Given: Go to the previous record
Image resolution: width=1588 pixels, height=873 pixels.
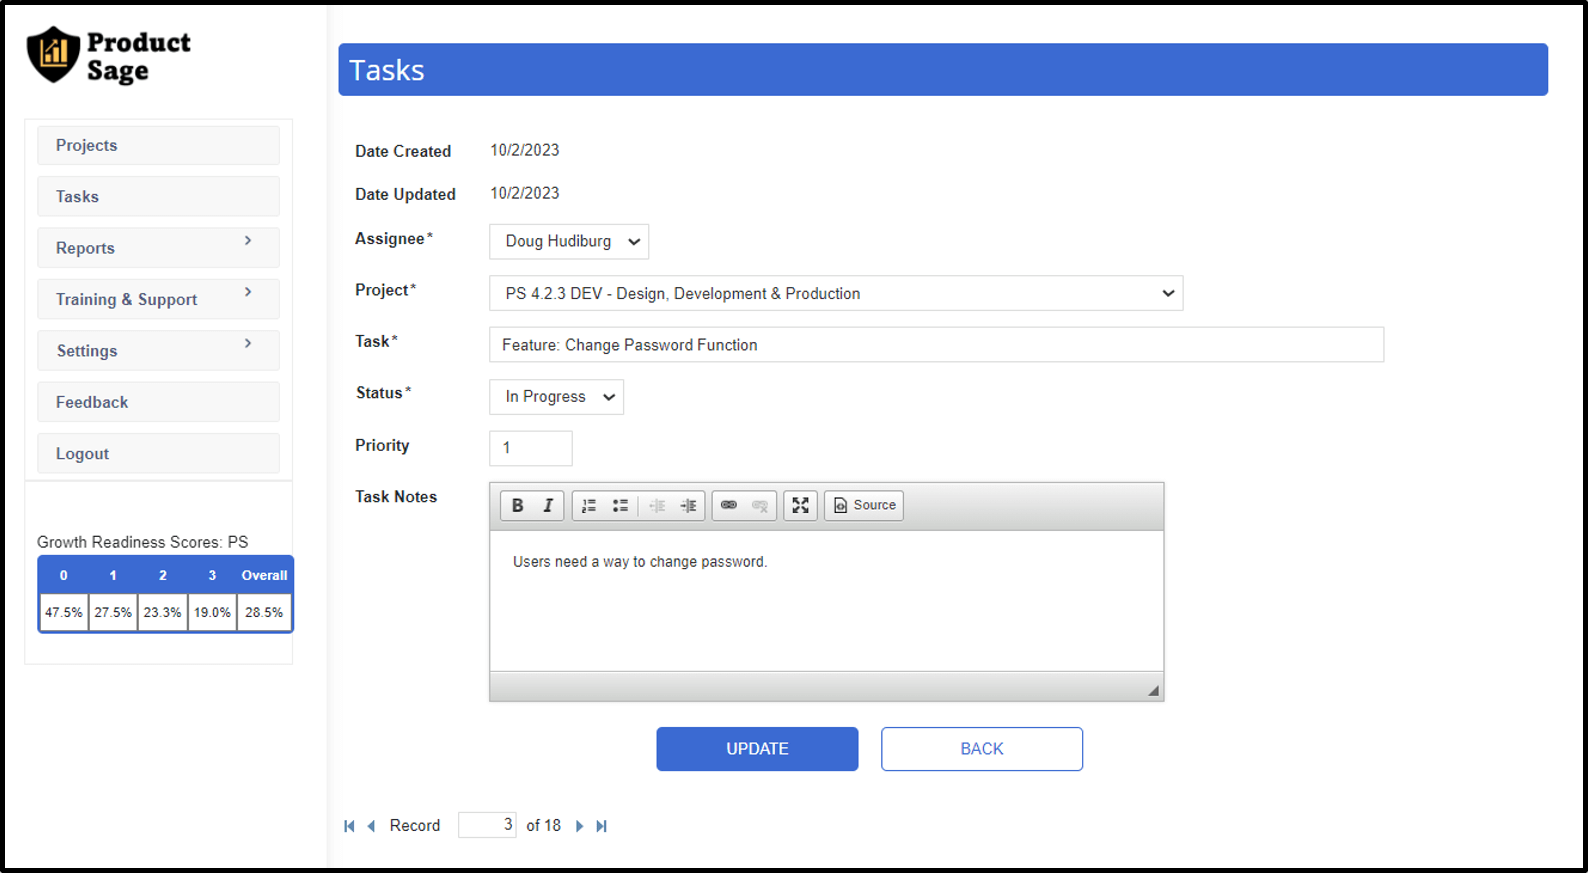Looking at the screenshot, I should click(x=371, y=826).
